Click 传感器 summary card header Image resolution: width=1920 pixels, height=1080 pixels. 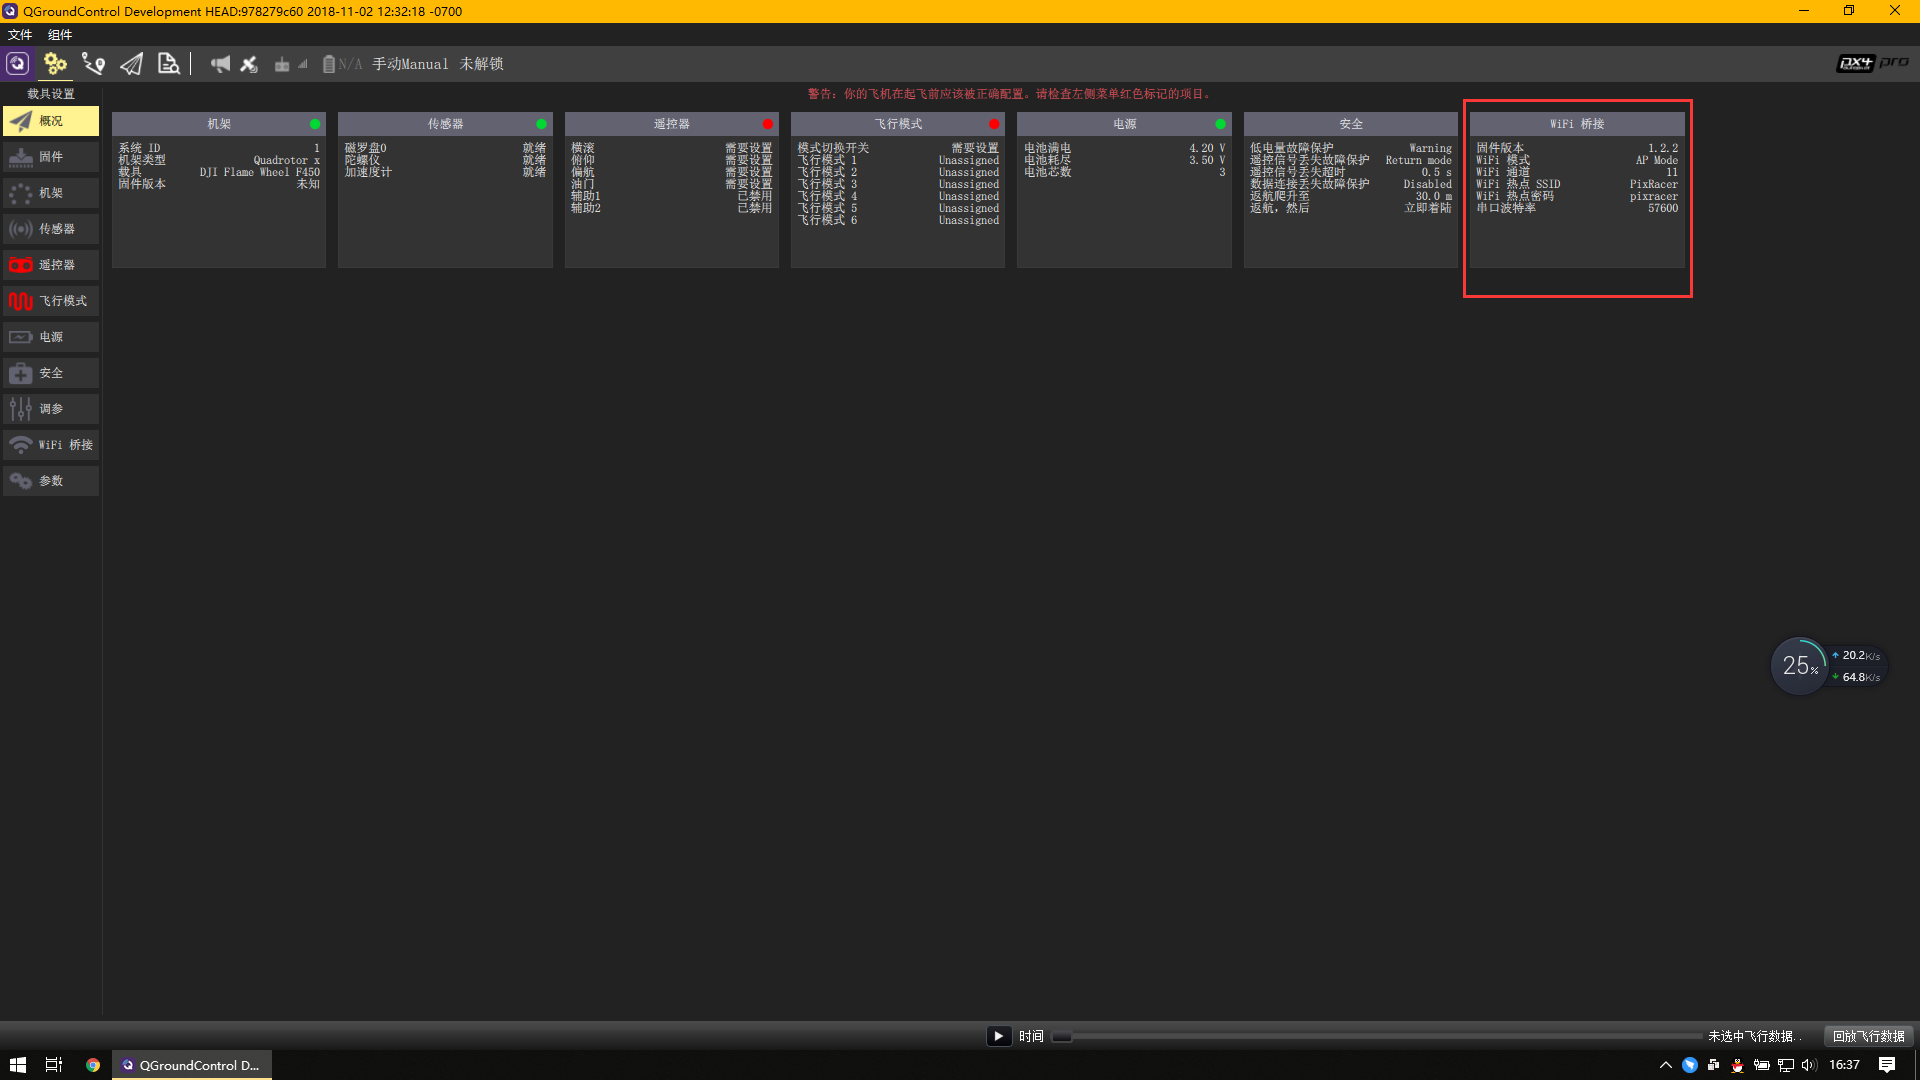[x=445, y=124]
